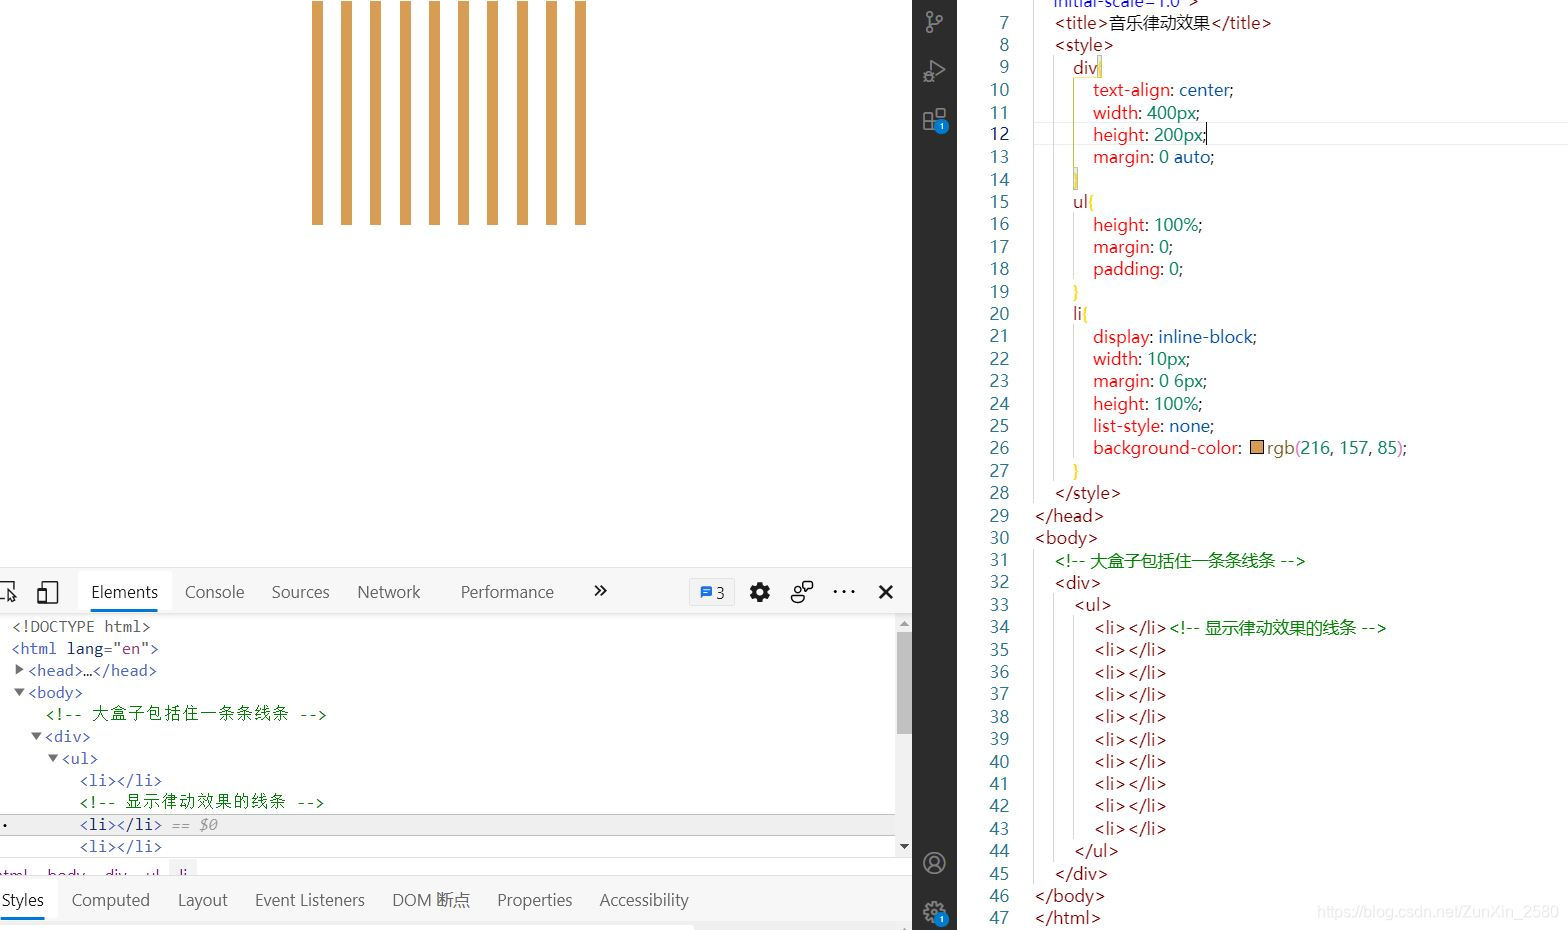Click the DOM comment 显示律动效果的线条 in DevTools
The height and width of the screenshot is (930, 1568).
pyautogui.click(x=202, y=802)
